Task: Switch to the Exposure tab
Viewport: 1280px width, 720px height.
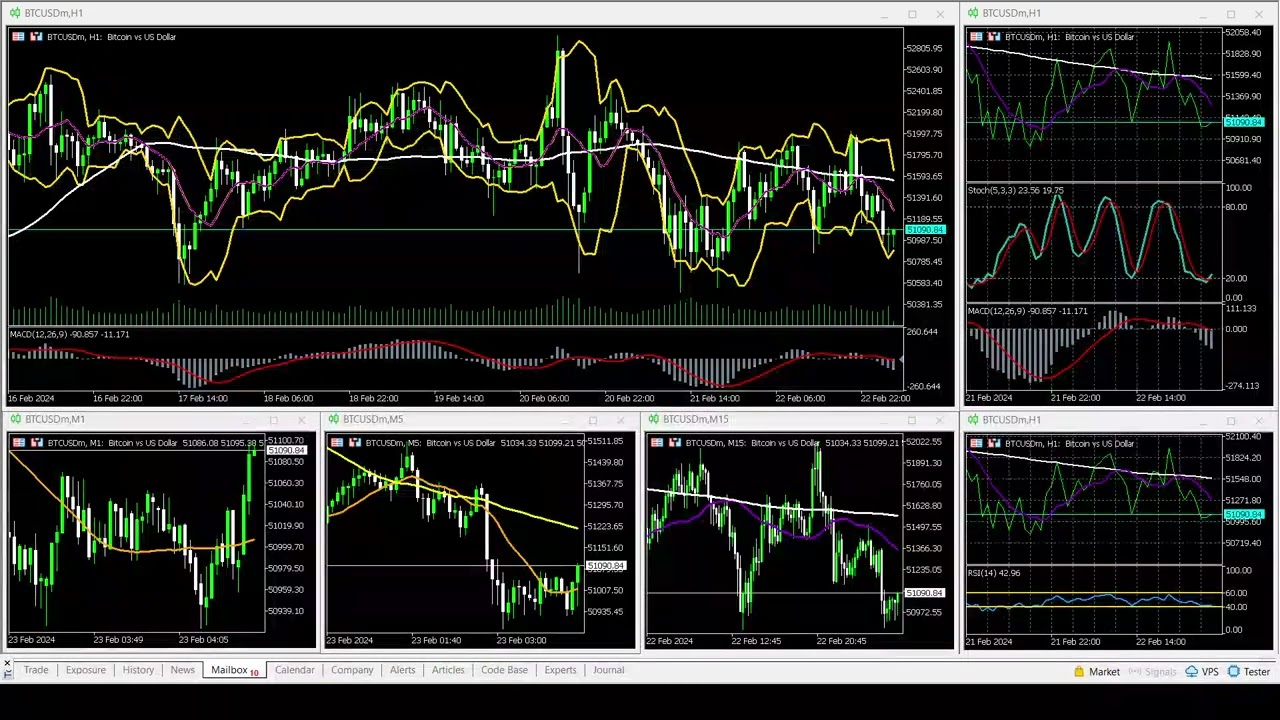Action: coord(86,670)
